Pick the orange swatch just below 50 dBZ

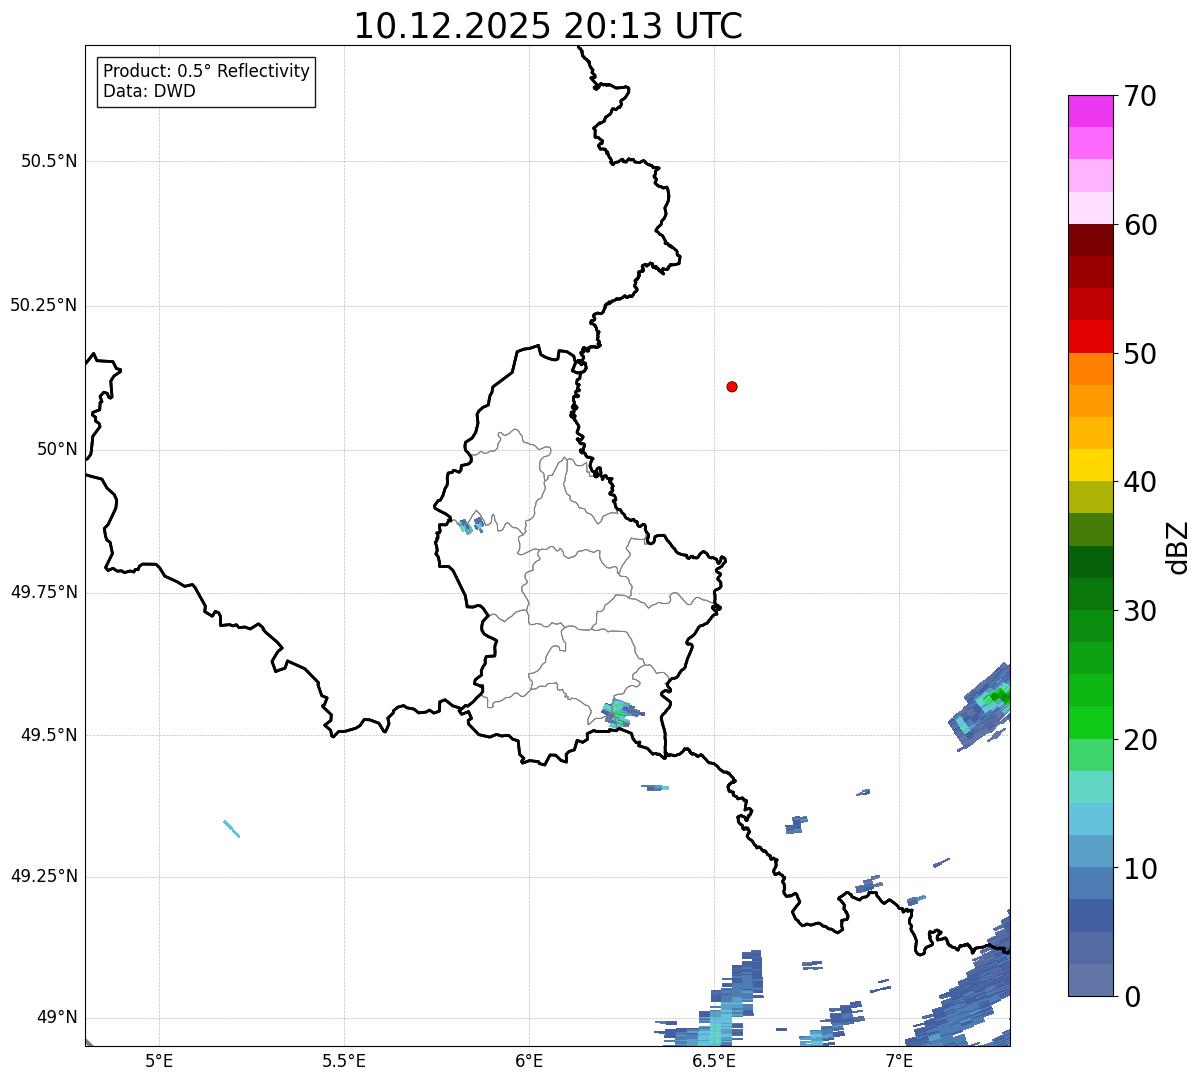point(1090,369)
